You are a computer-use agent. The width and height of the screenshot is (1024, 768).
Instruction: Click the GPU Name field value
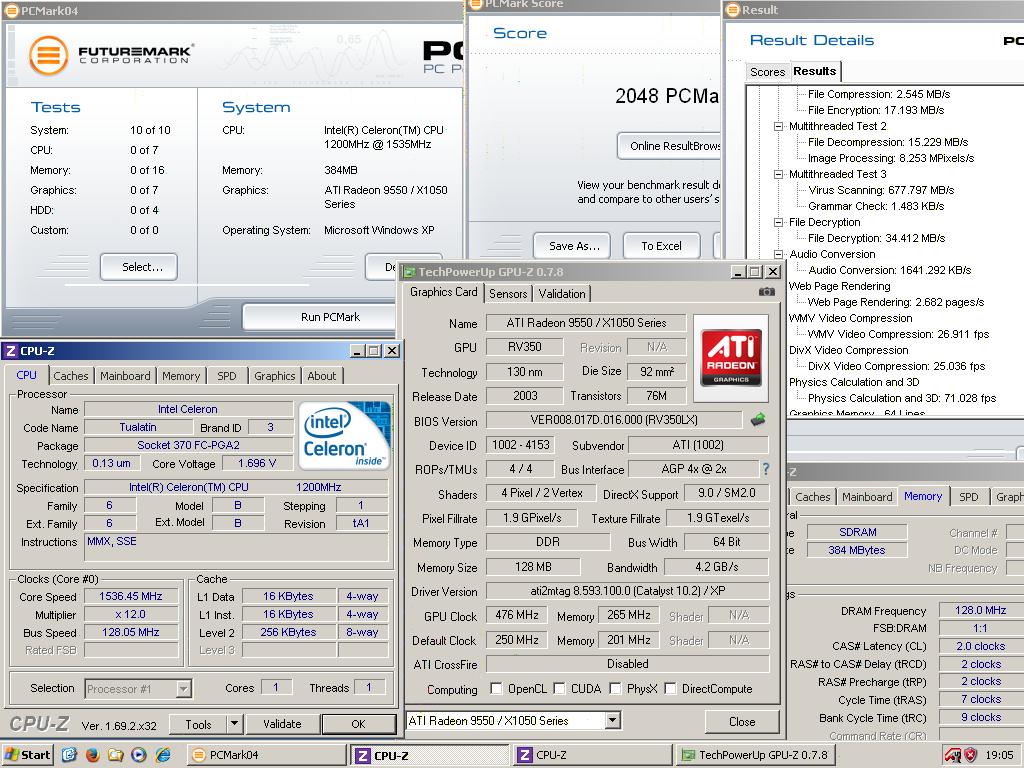[586, 323]
